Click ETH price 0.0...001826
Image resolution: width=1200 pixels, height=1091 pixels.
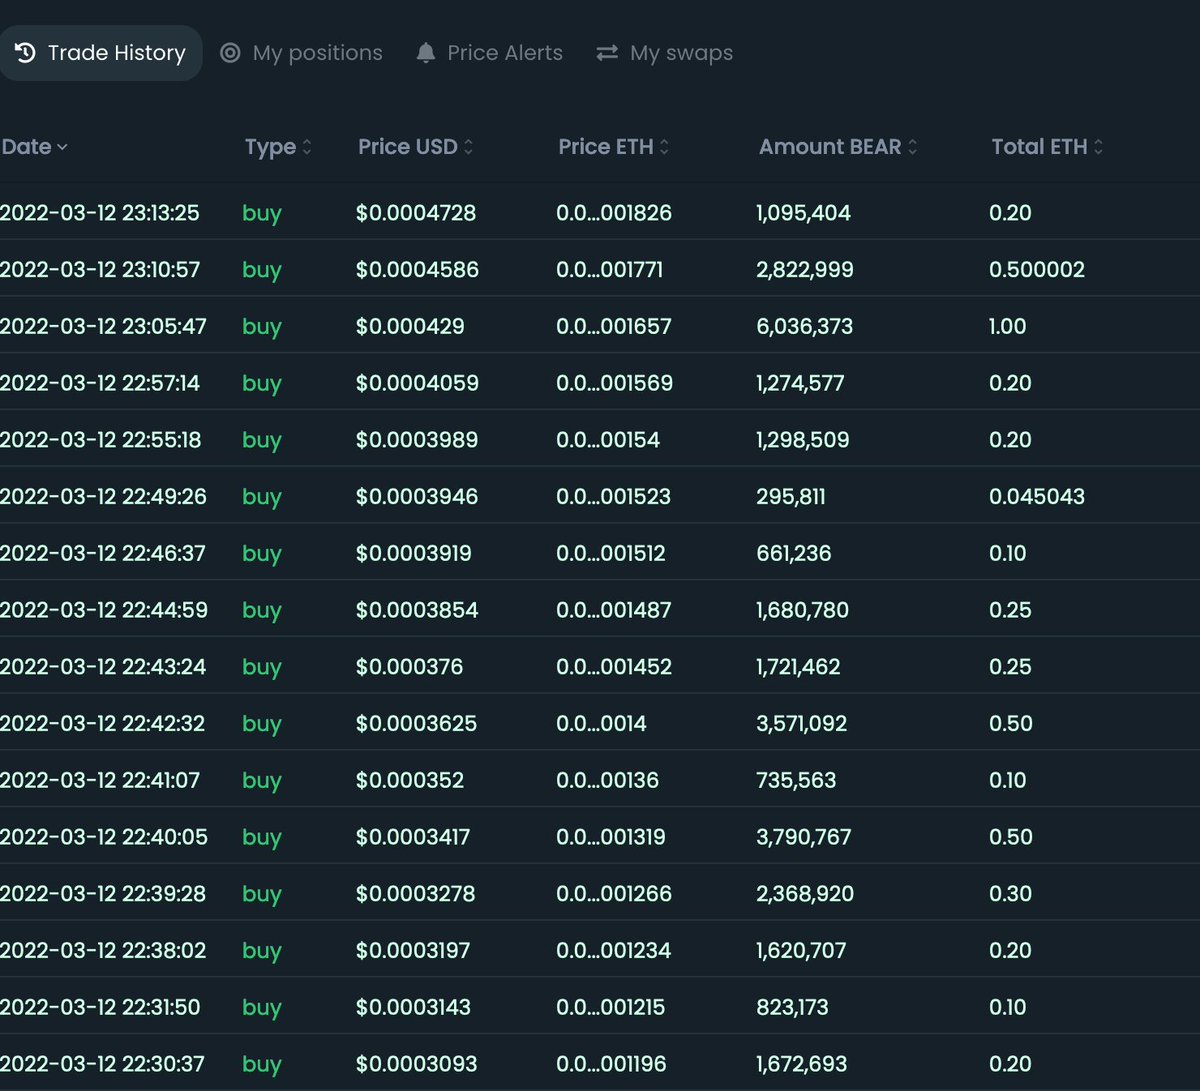click(614, 213)
